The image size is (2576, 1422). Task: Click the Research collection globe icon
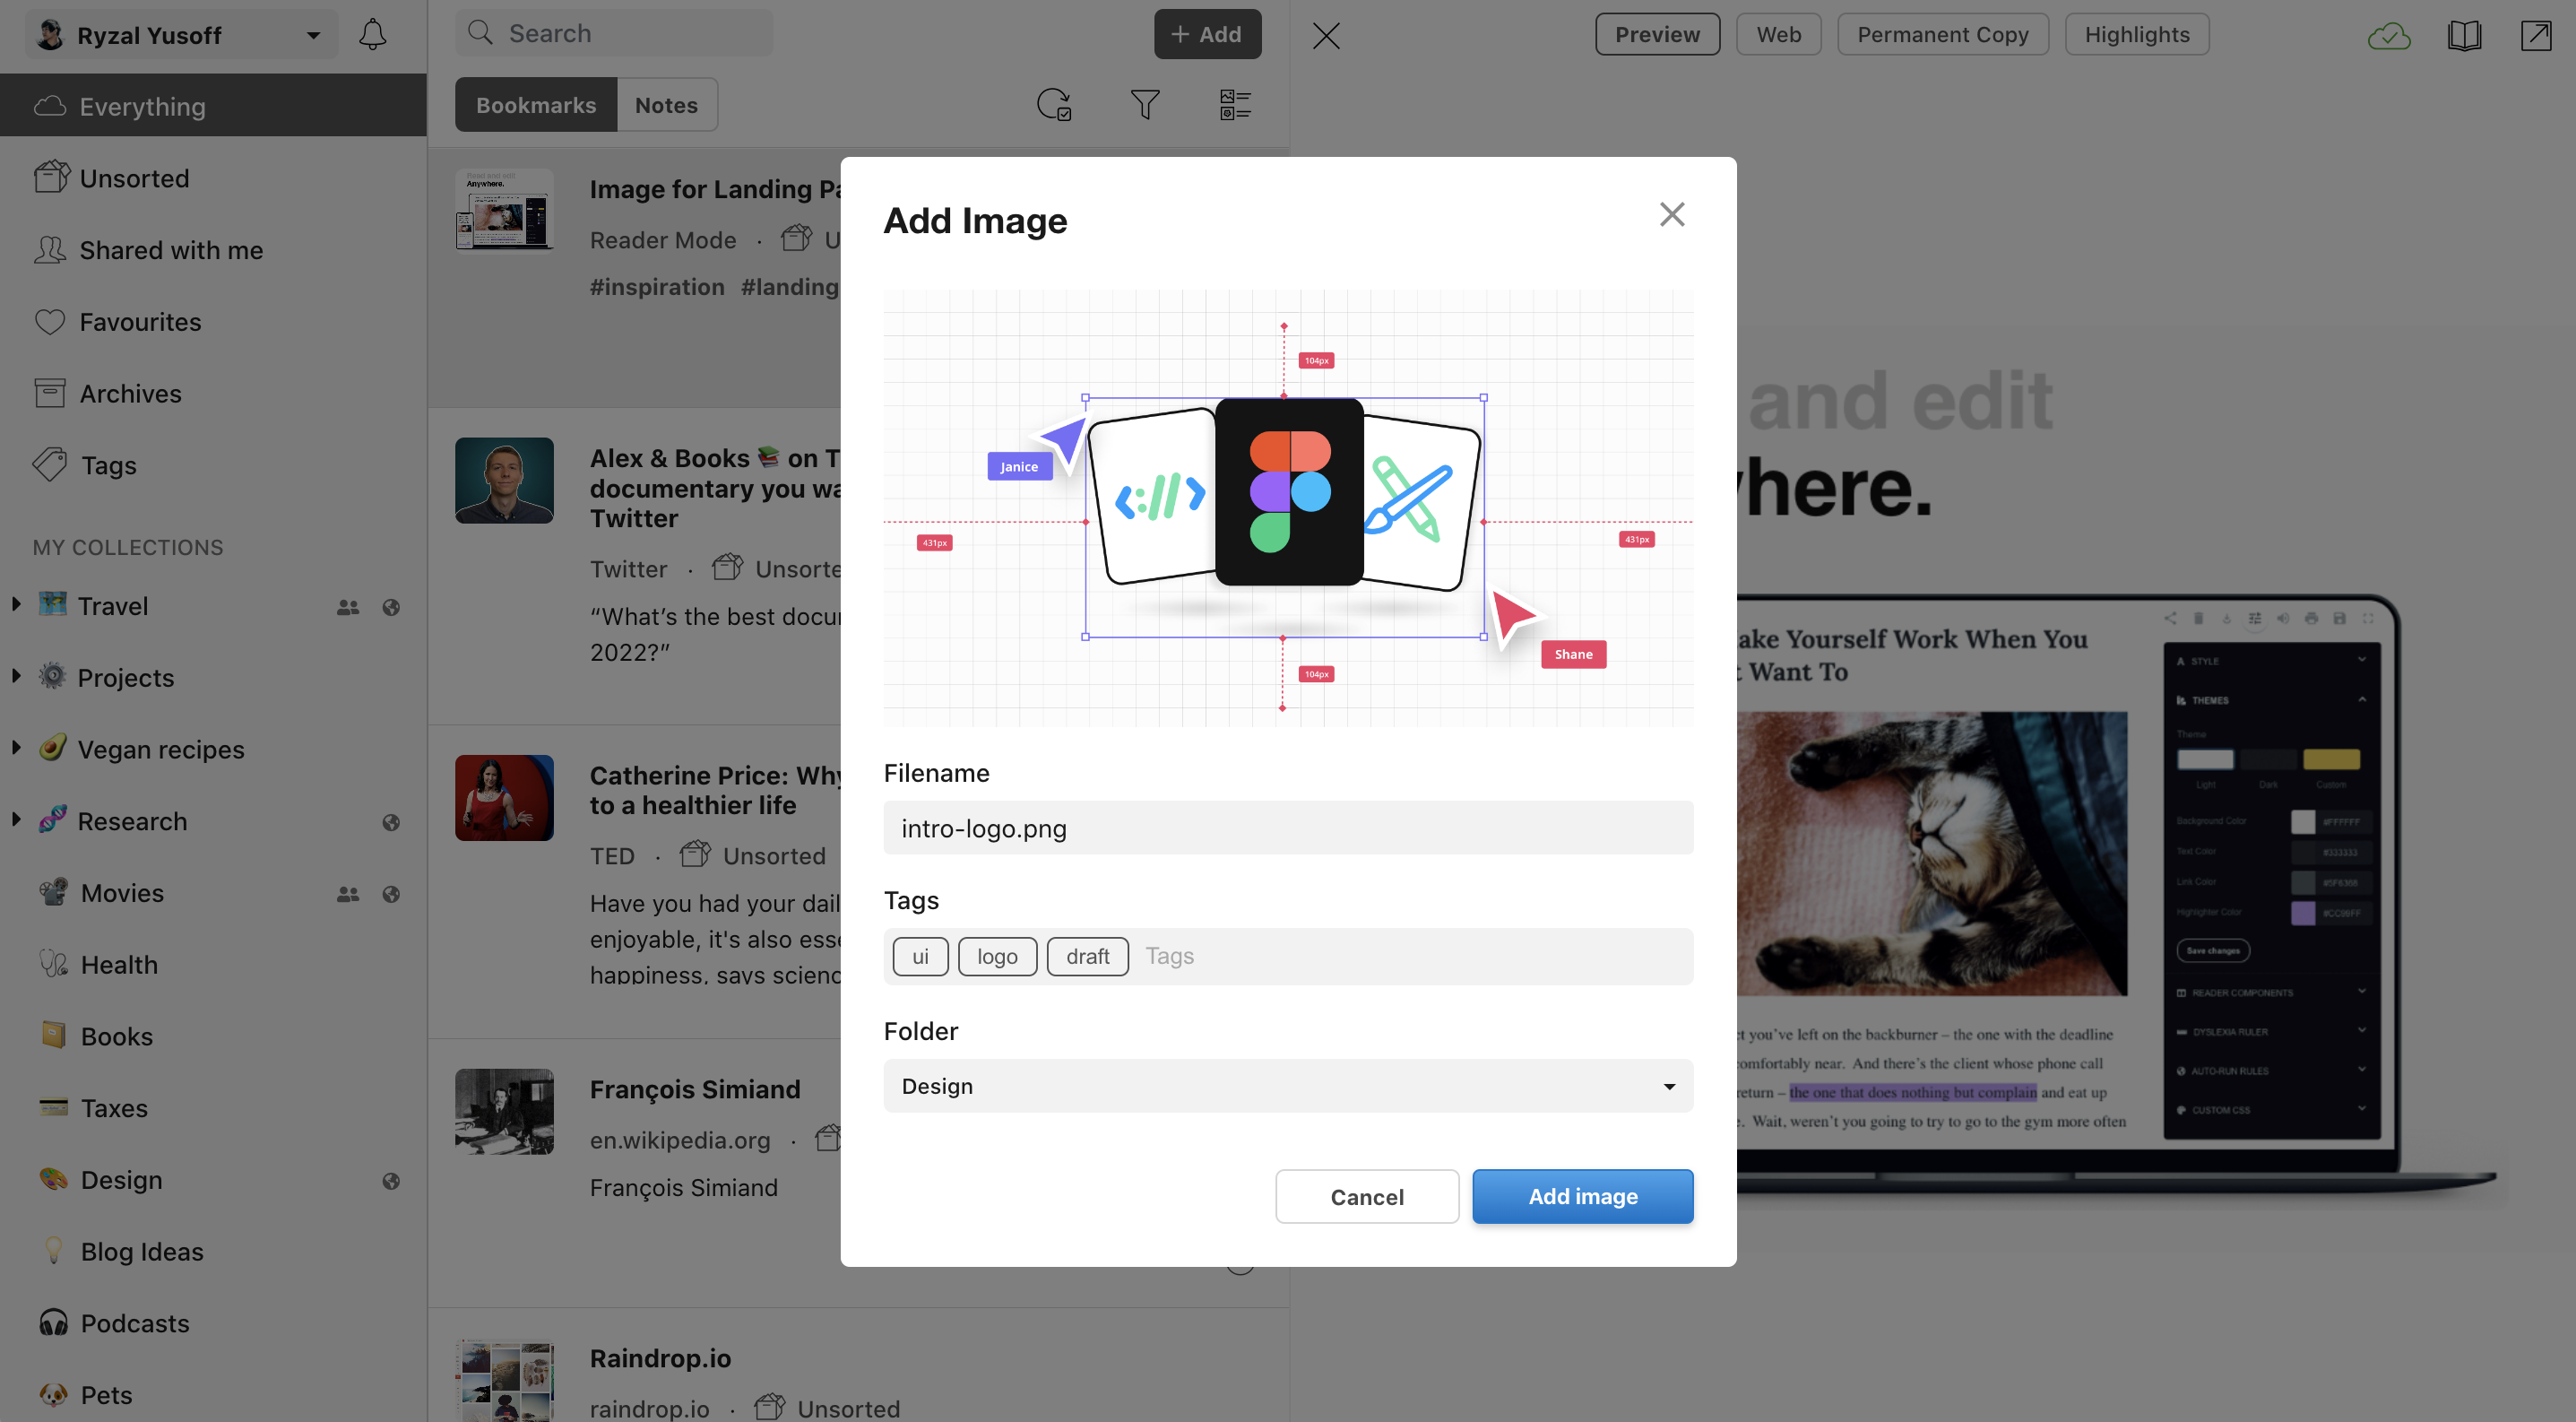click(391, 822)
